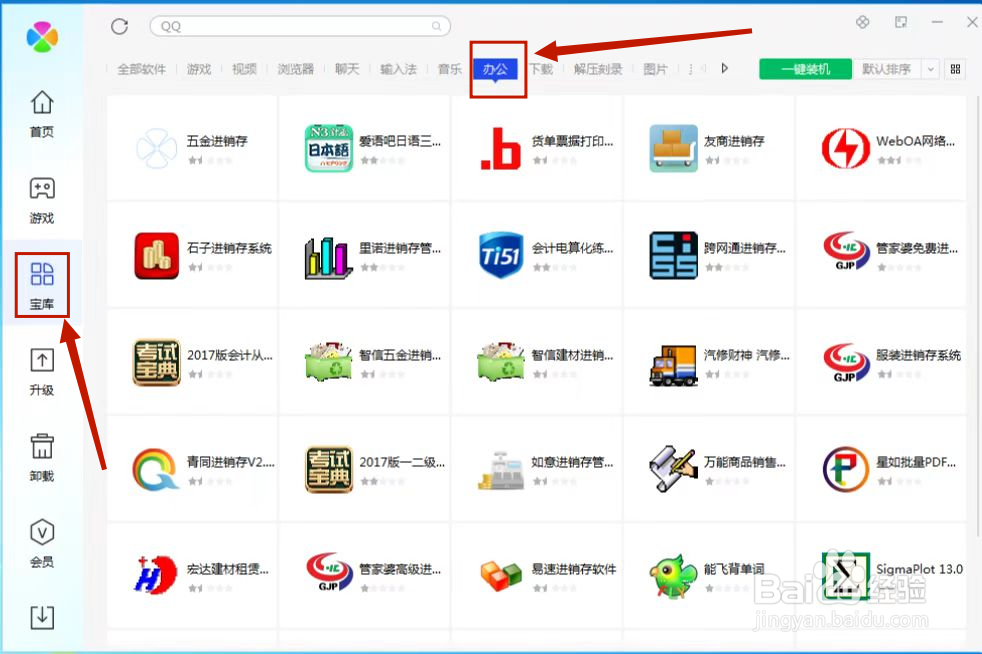Open 石子进销存系统 app icon
Screen dimensions: 982x654
(157, 256)
